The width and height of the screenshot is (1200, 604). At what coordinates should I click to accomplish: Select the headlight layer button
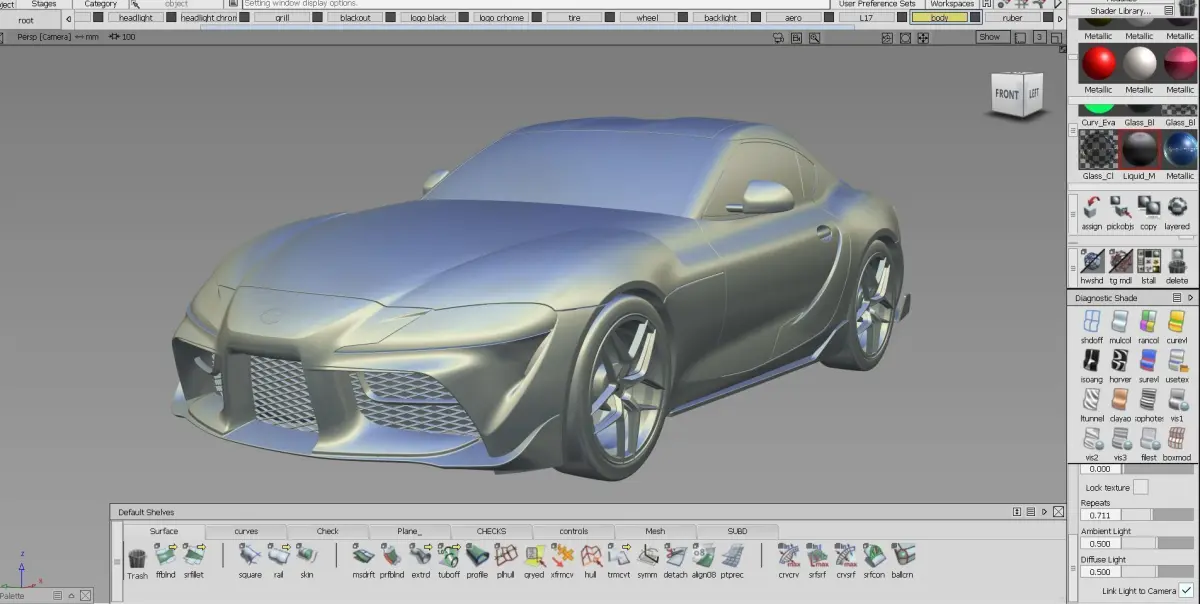point(136,18)
